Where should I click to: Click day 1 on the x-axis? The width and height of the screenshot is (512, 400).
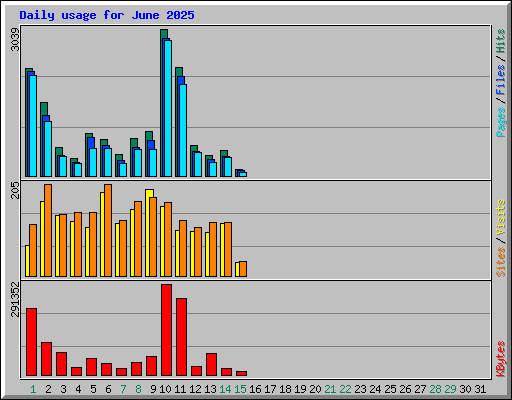tap(33, 389)
